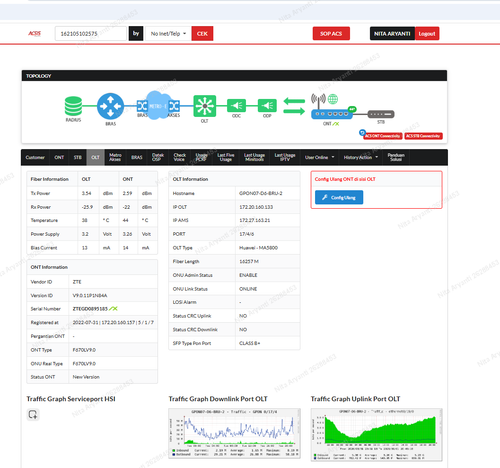The width and height of the screenshot is (500, 468).
Task: Click the SOP ACS button
Action: [x=331, y=34]
